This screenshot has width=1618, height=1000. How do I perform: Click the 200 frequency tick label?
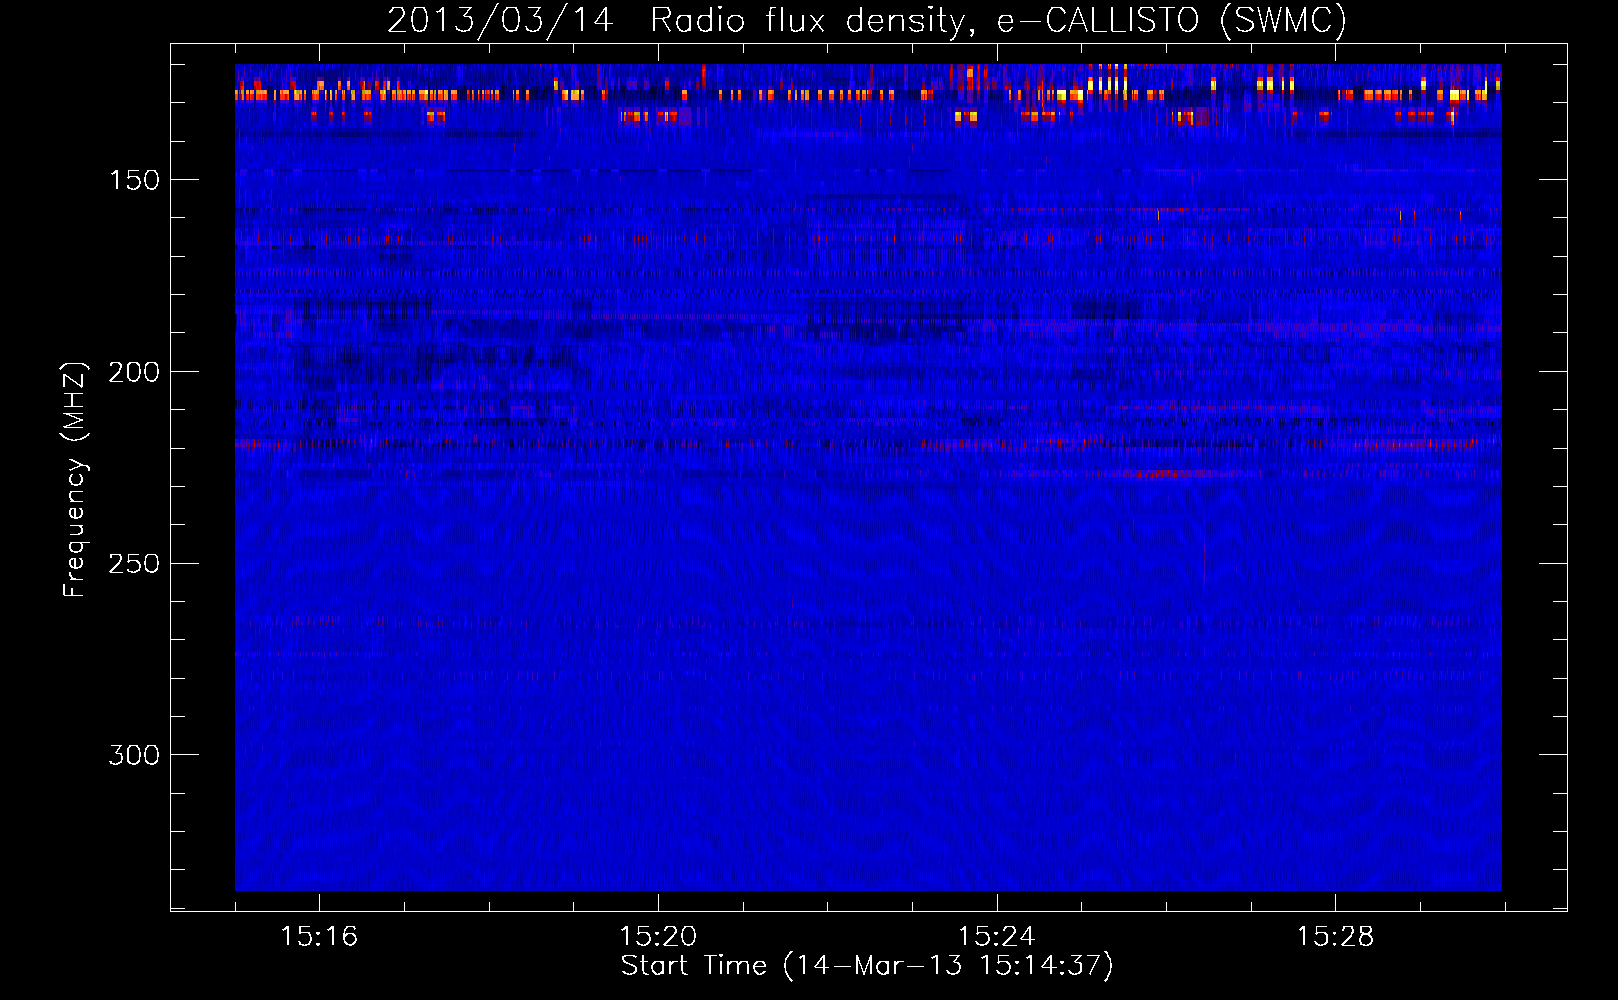coord(134,372)
